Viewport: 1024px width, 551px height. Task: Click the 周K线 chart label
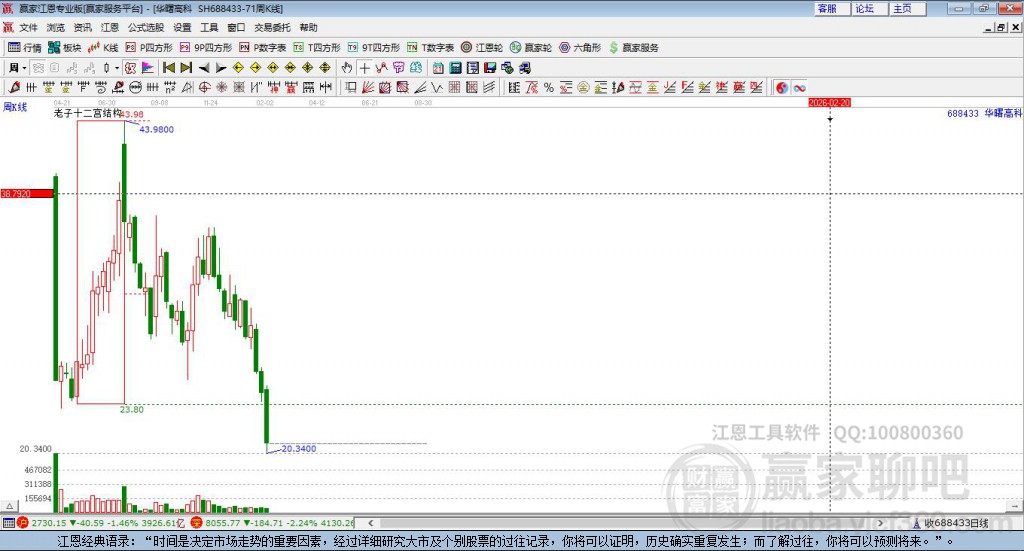coord(15,107)
